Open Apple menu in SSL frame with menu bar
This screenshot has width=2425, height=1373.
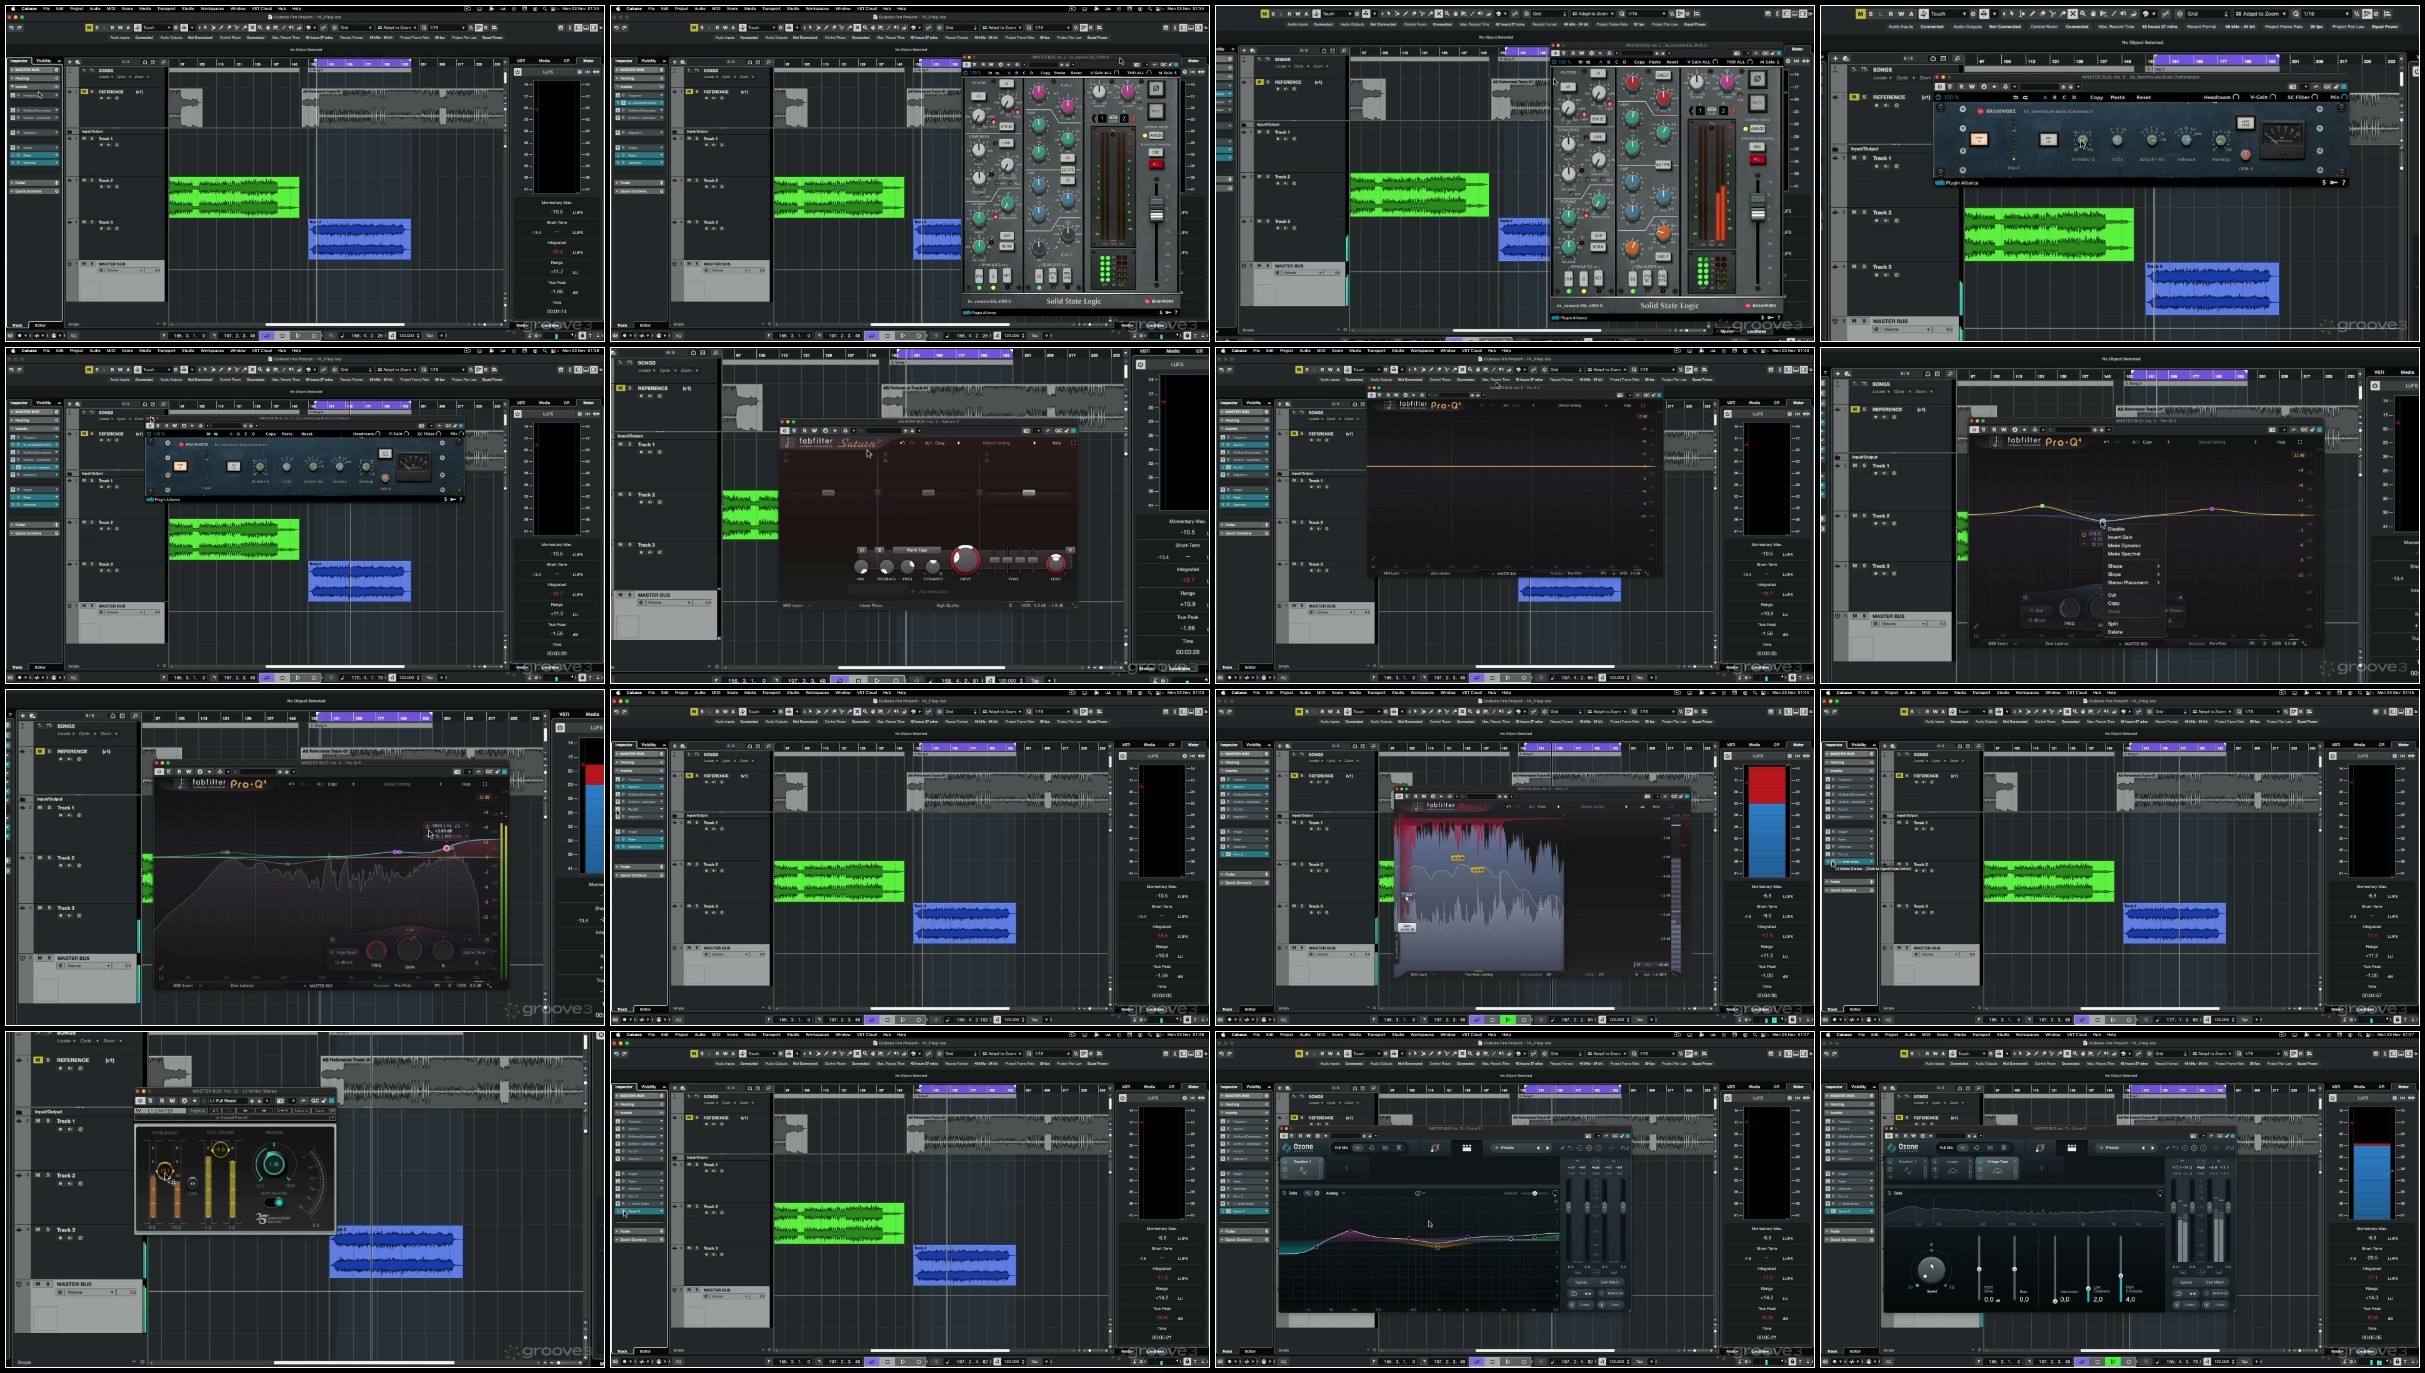(617, 8)
